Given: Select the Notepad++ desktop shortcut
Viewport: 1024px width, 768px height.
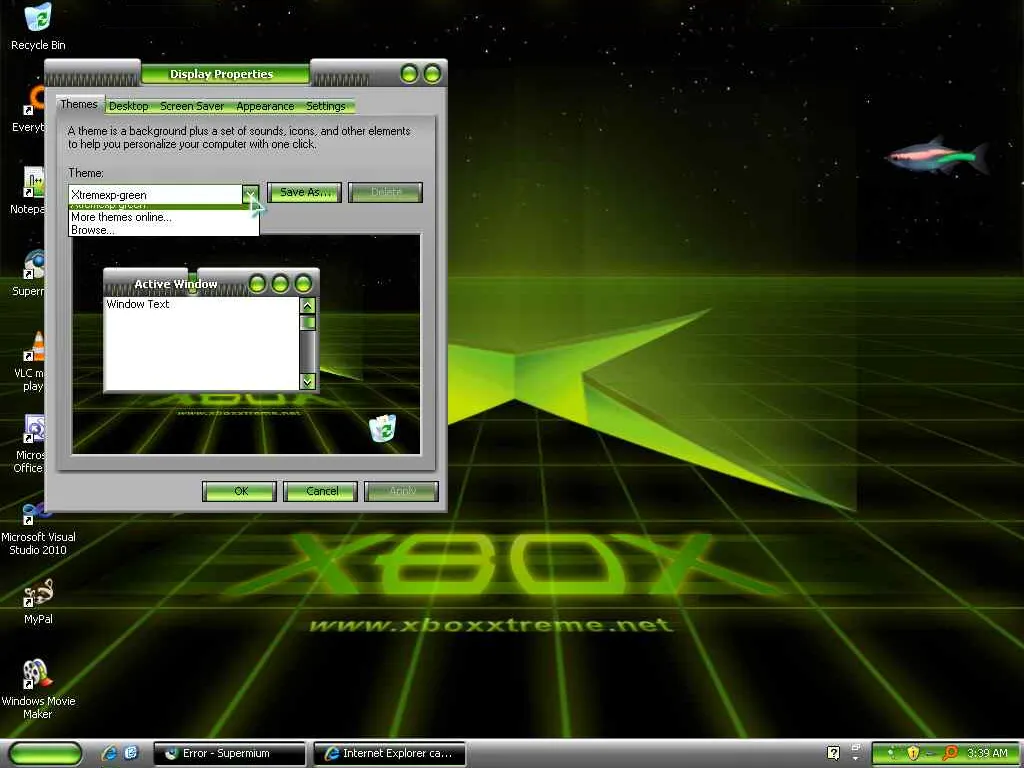Looking at the screenshot, I should [29, 191].
